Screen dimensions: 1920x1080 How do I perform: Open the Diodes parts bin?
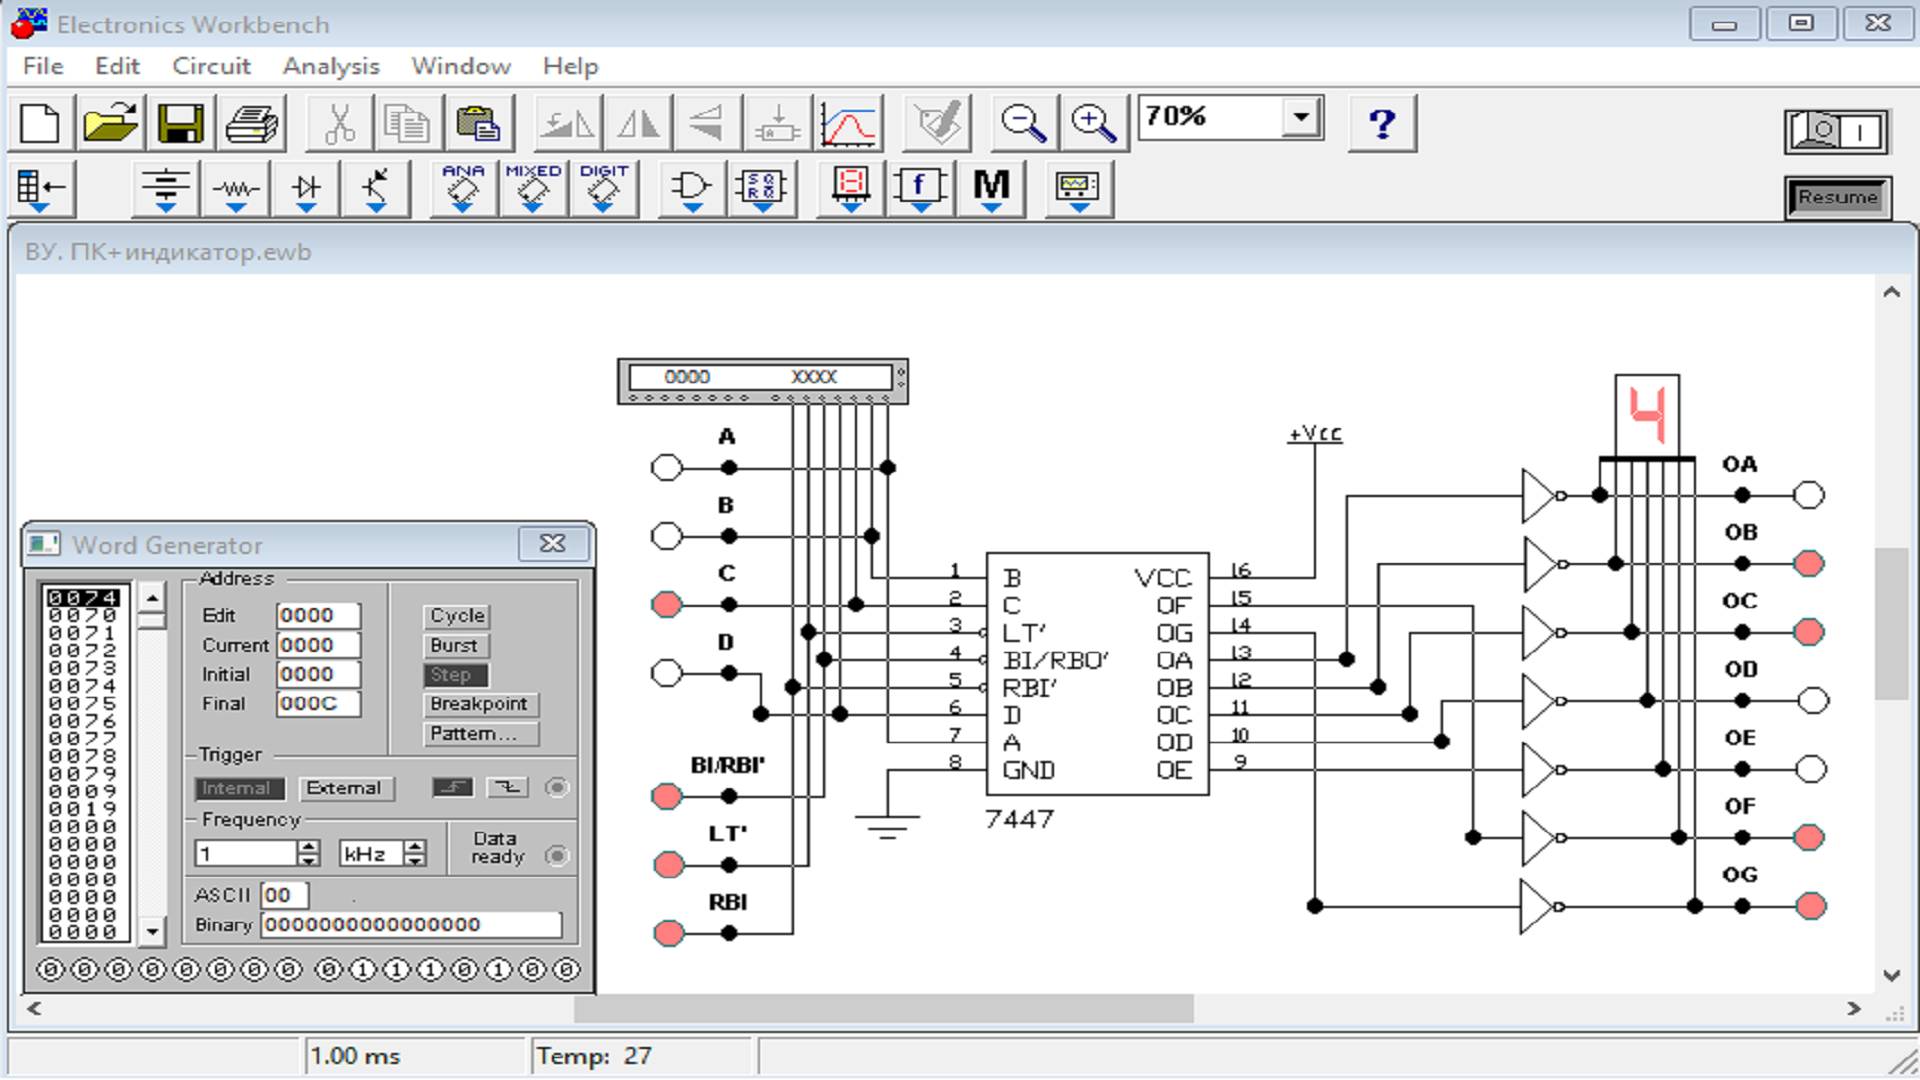[x=306, y=187]
